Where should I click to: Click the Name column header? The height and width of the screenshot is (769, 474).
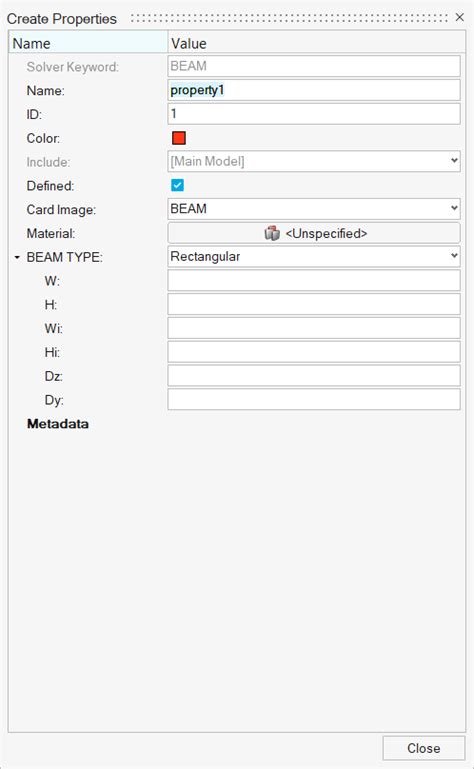88,43
